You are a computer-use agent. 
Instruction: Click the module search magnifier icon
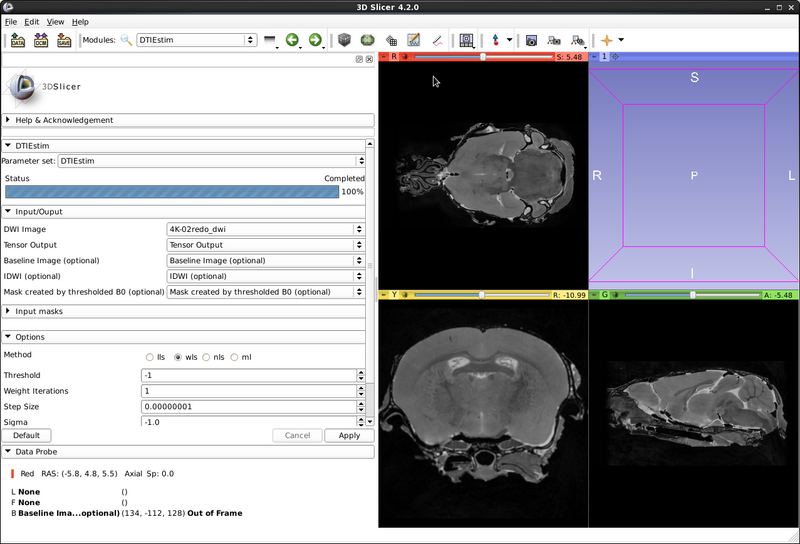pos(126,40)
